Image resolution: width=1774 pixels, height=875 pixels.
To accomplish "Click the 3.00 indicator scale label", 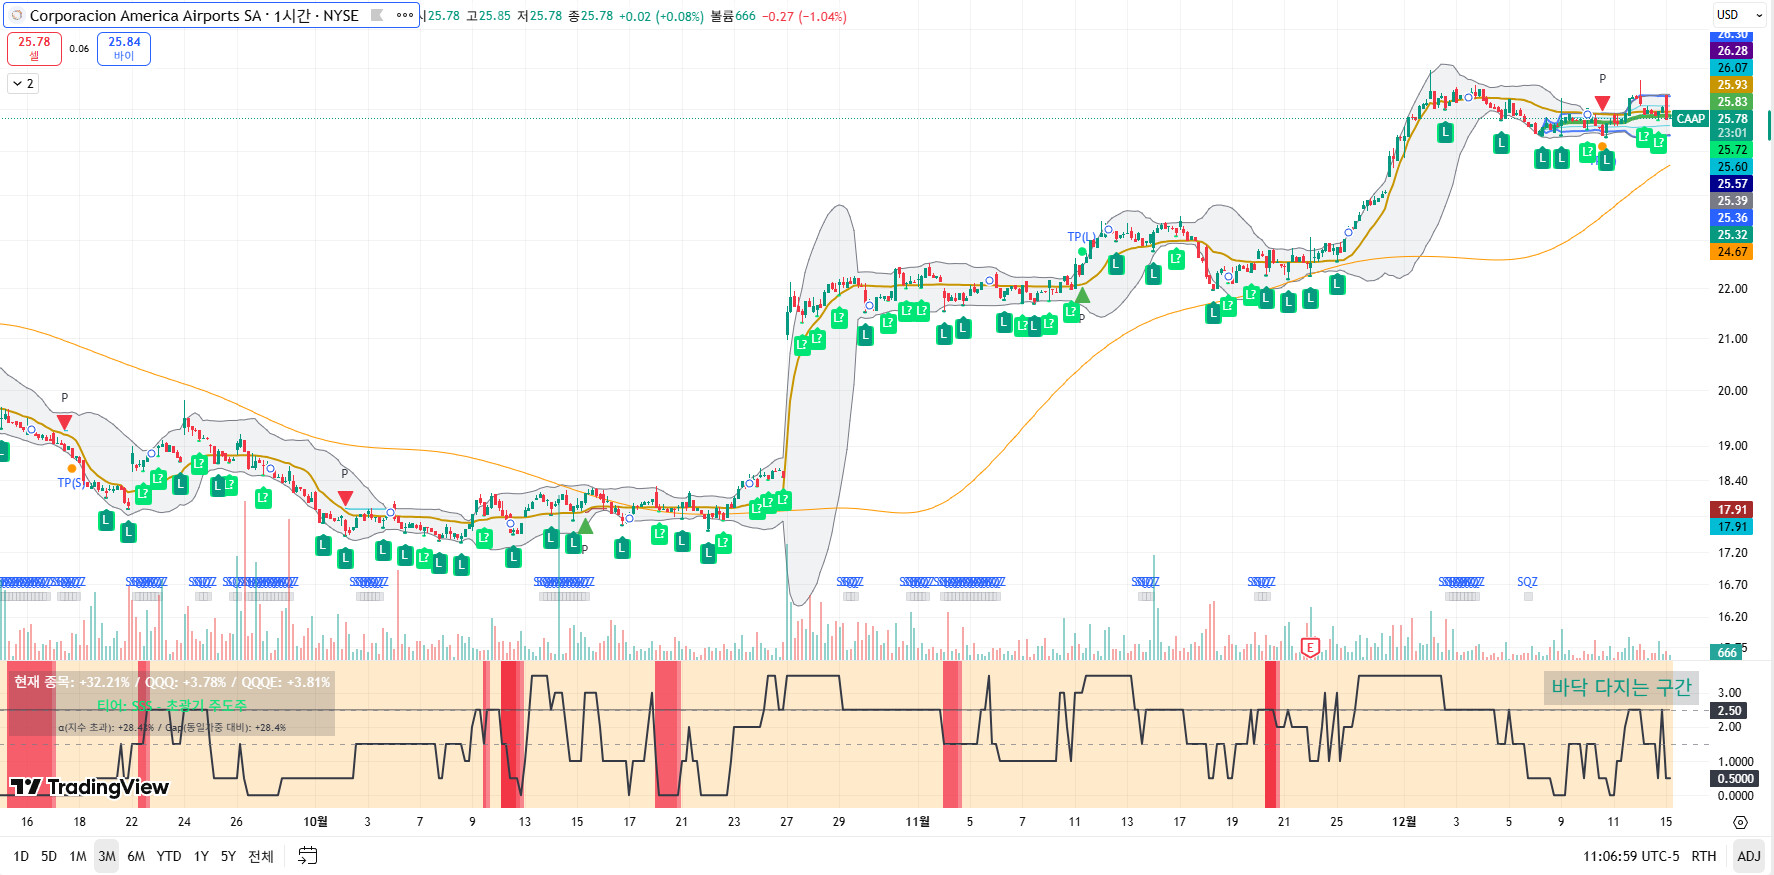I will click(x=1729, y=693).
